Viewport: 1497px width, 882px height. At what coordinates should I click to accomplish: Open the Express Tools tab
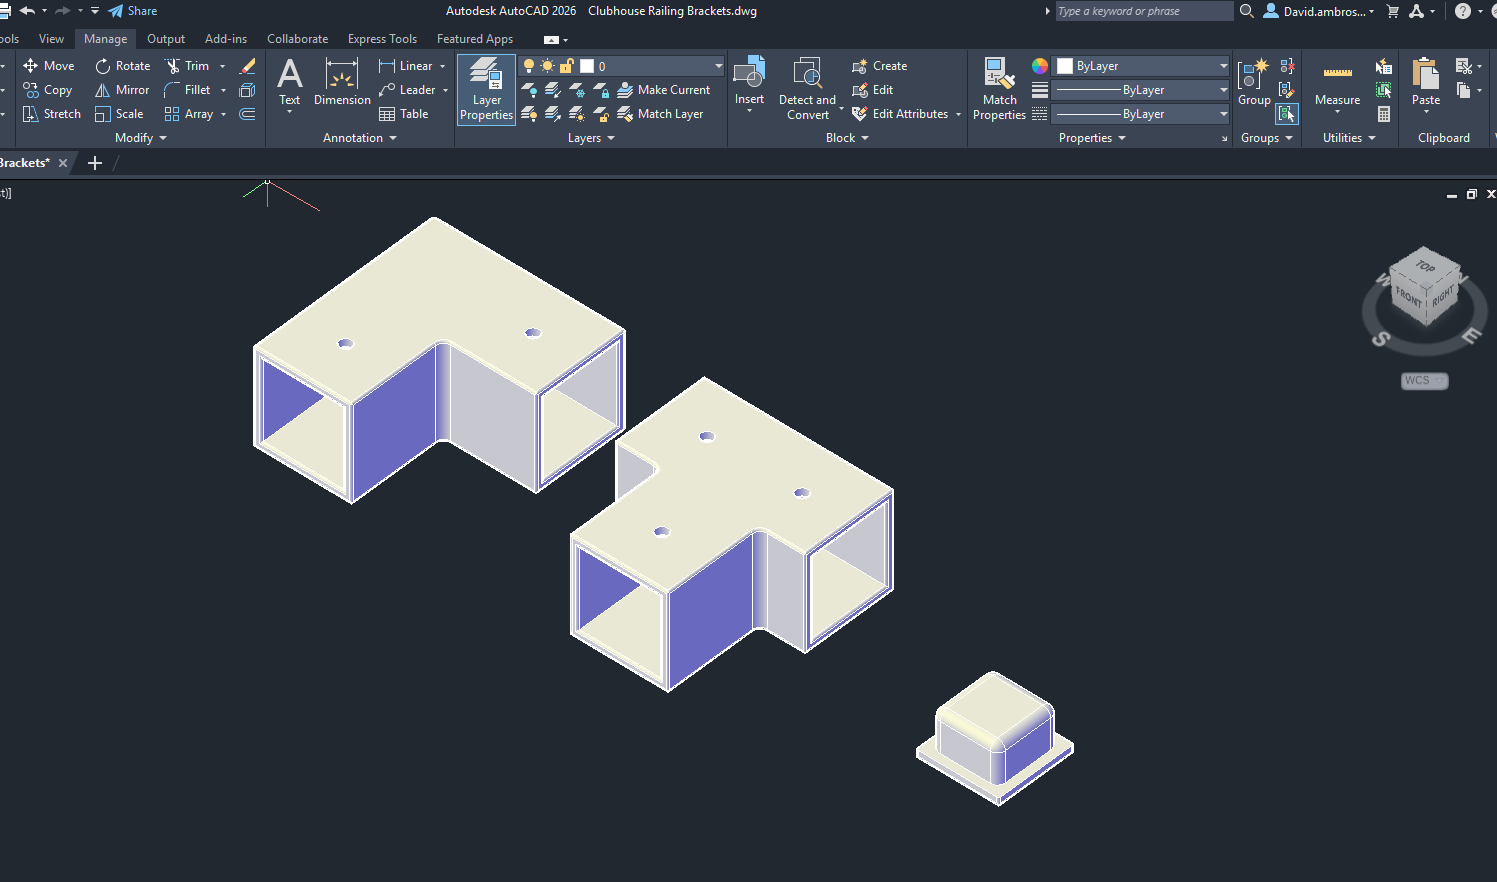pyautogui.click(x=382, y=39)
